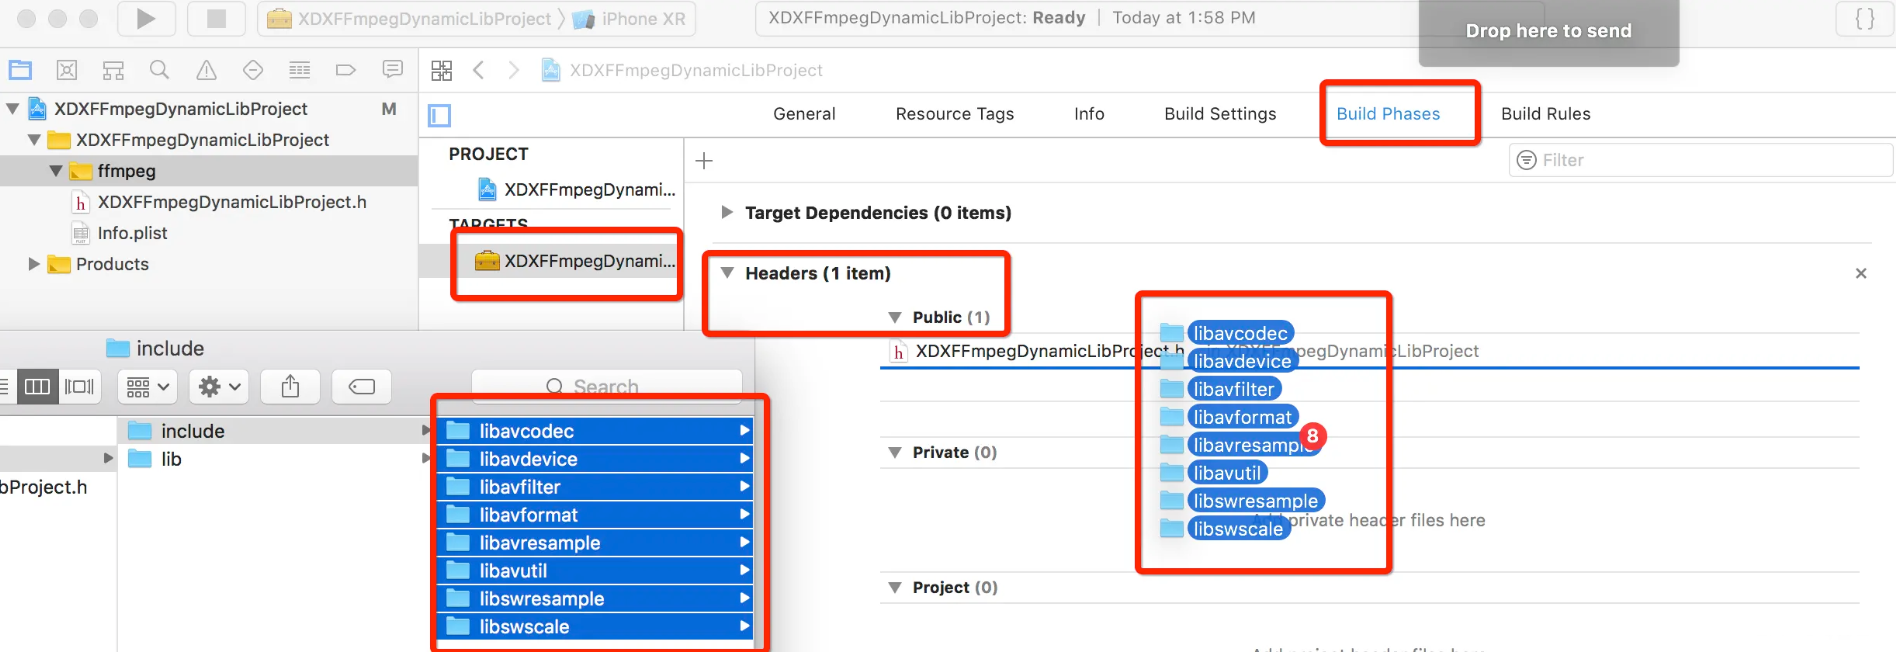Open the Build Rules tab
This screenshot has height=652, width=1896.
point(1545,114)
